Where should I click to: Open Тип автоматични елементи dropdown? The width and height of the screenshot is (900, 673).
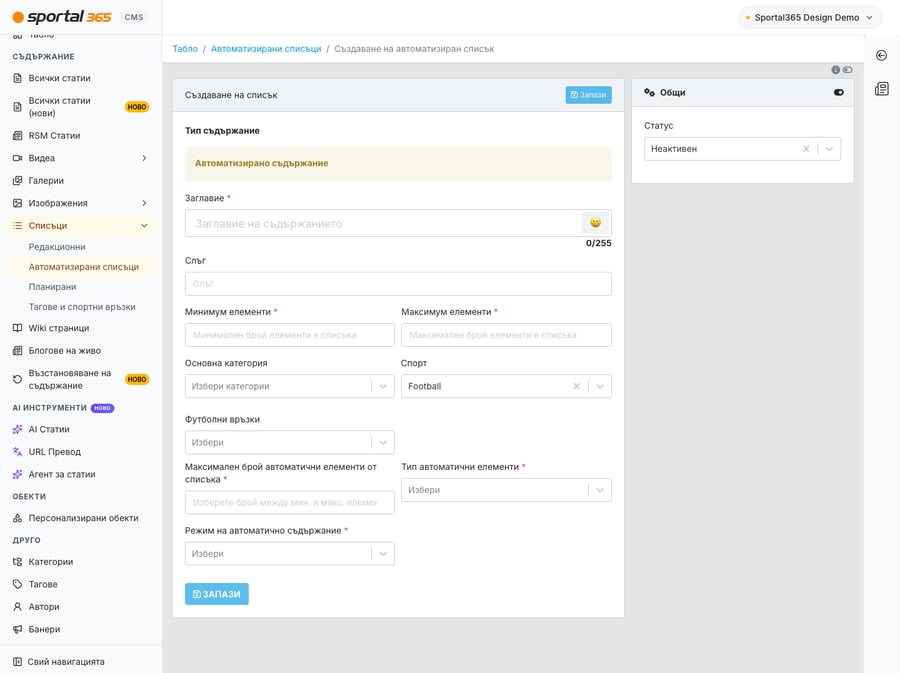pyautogui.click(x=506, y=490)
